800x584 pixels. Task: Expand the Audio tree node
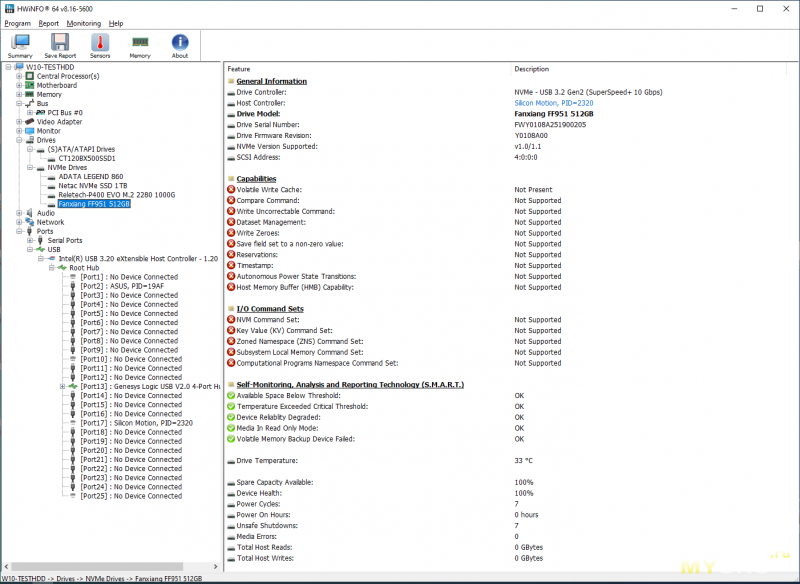click(19, 213)
